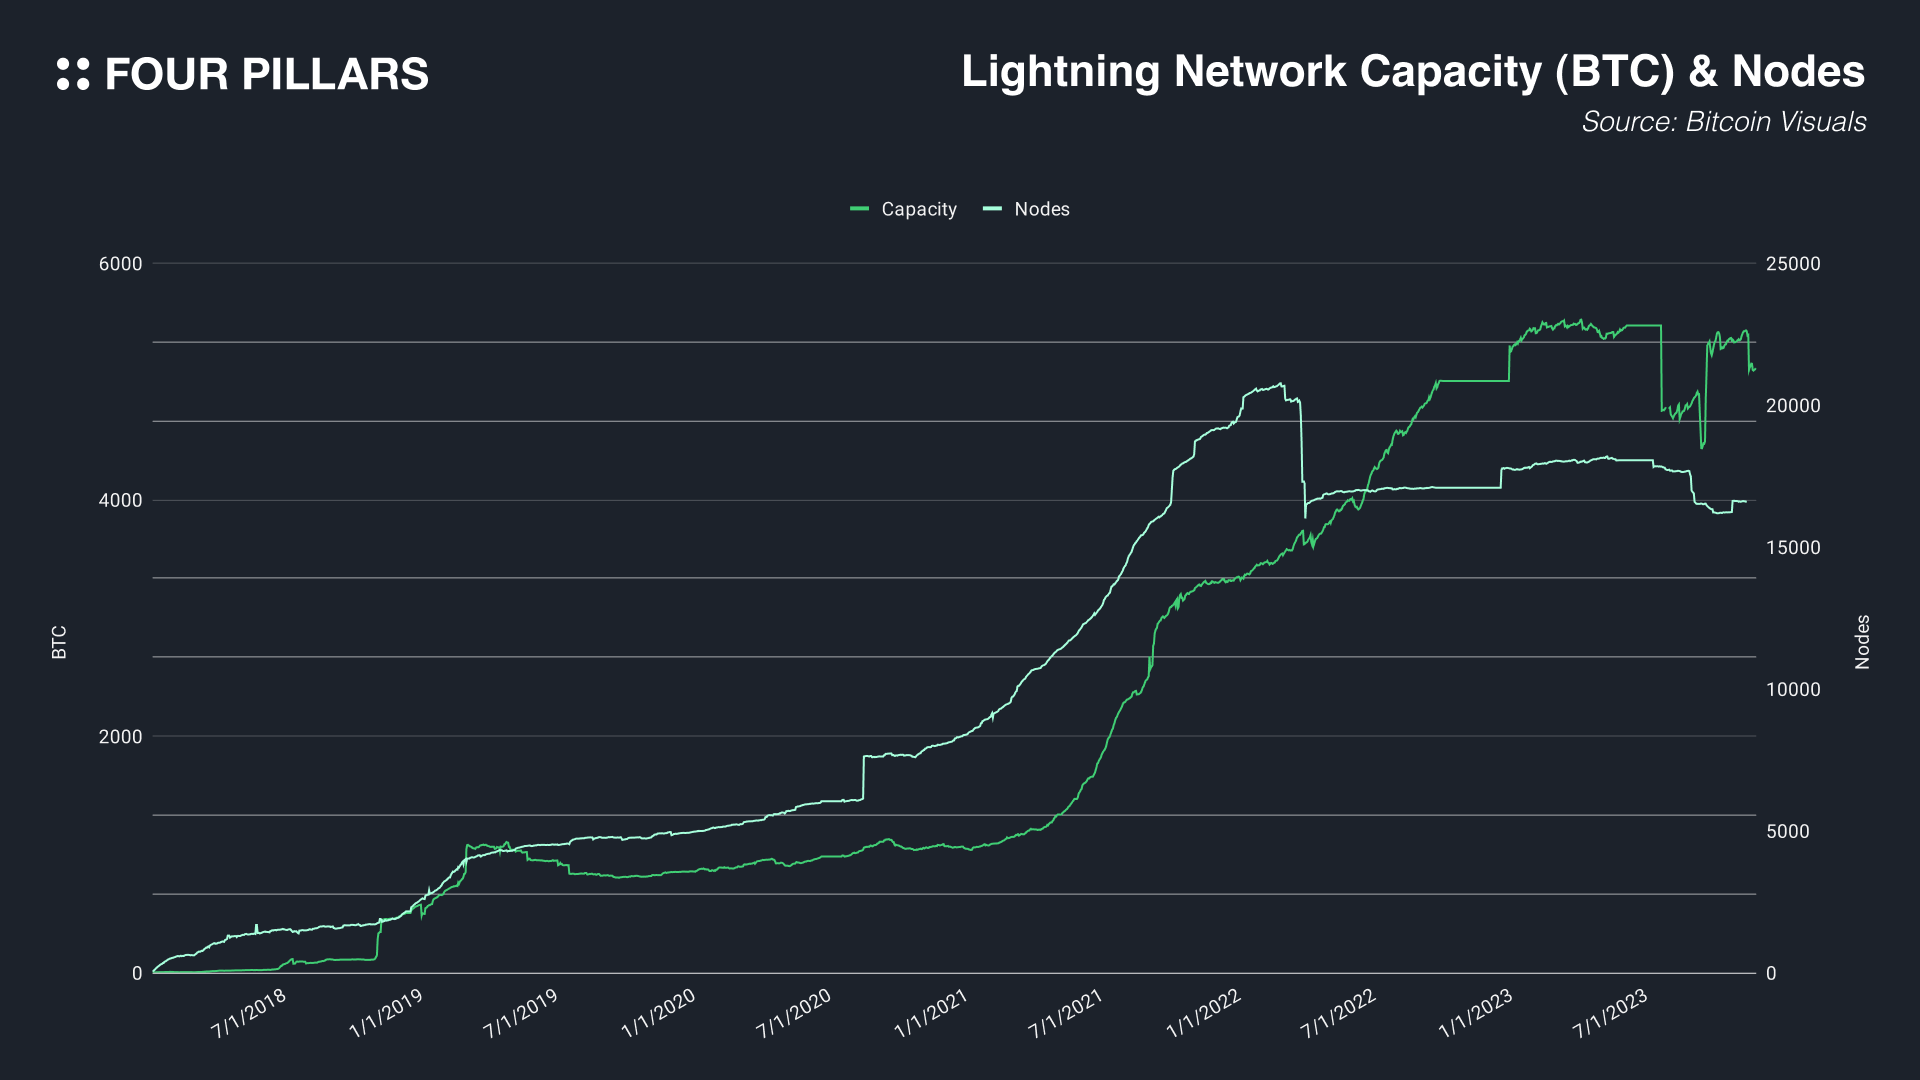Click the 4000 BTC axis tick label

click(x=120, y=501)
